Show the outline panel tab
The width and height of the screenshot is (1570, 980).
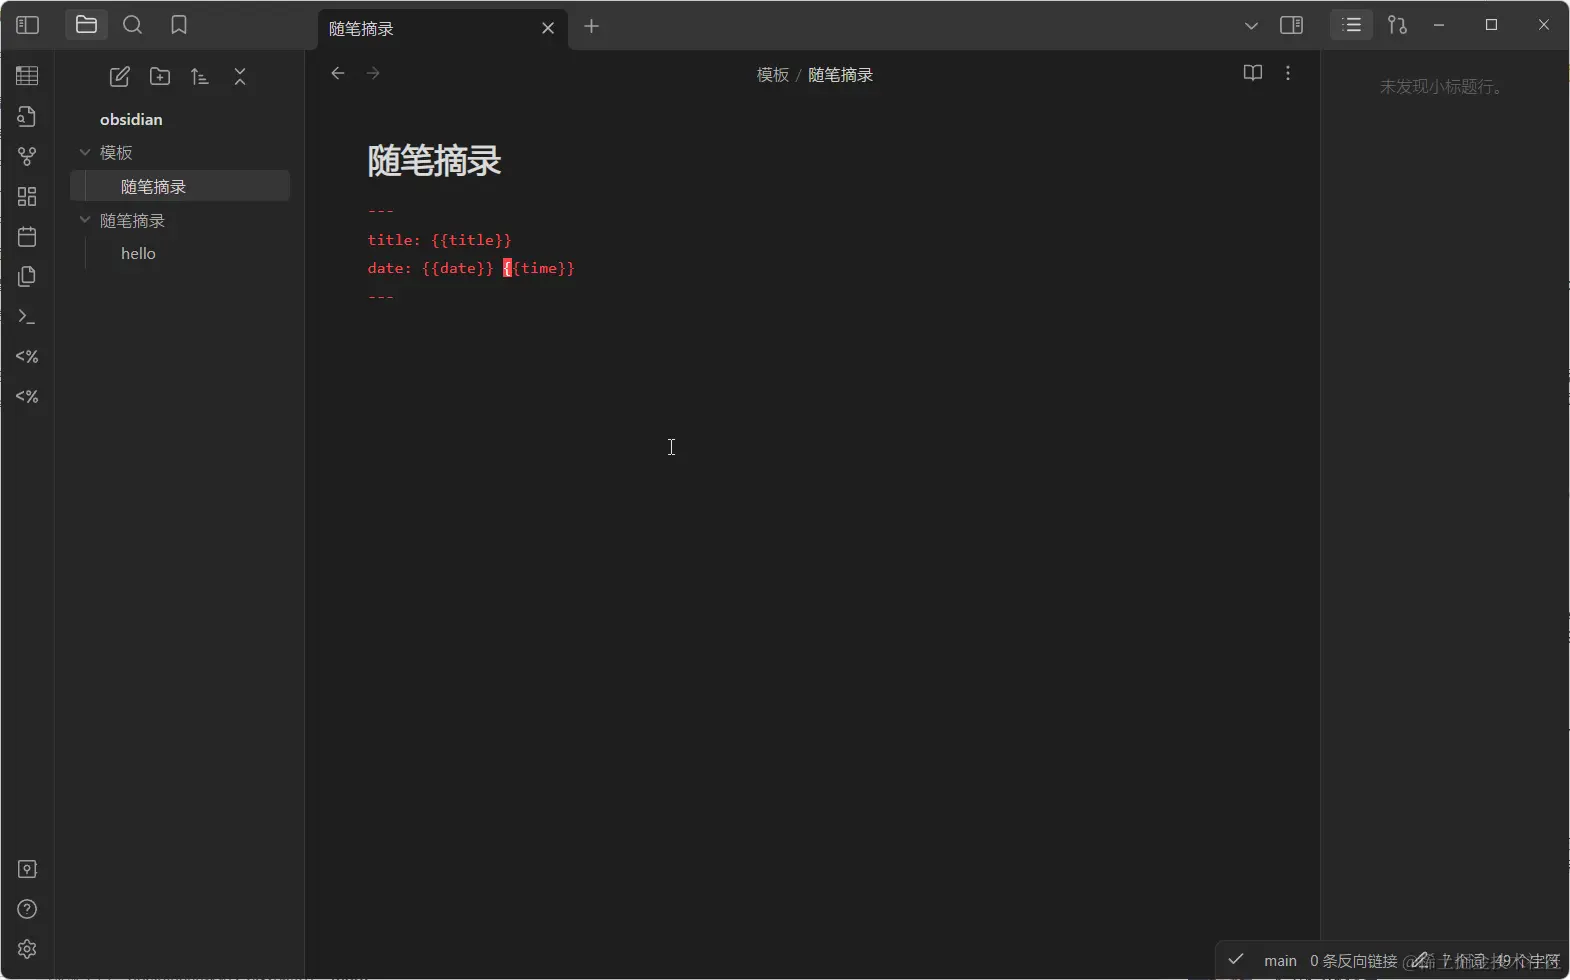point(1352,25)
